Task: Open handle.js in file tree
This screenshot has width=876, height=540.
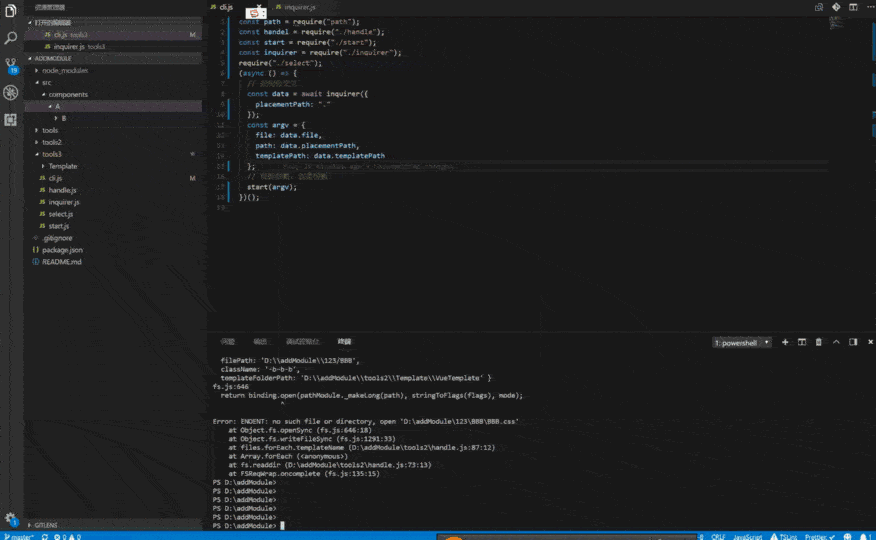Action: (x=113, y=190)
